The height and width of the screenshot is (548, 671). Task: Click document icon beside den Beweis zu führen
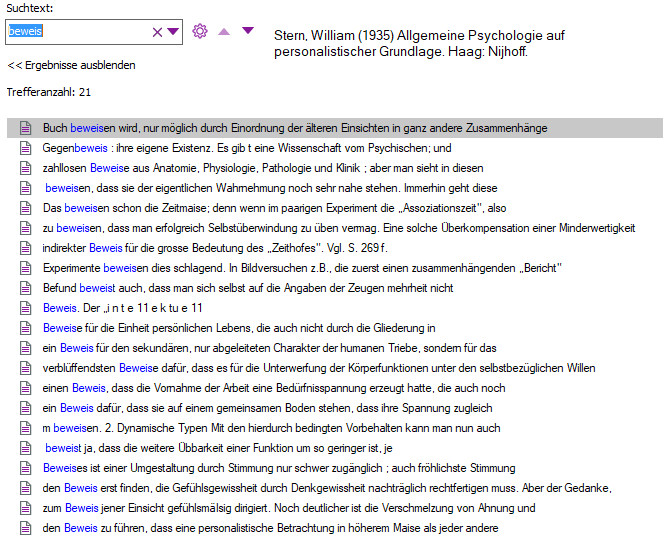point(26,528)
